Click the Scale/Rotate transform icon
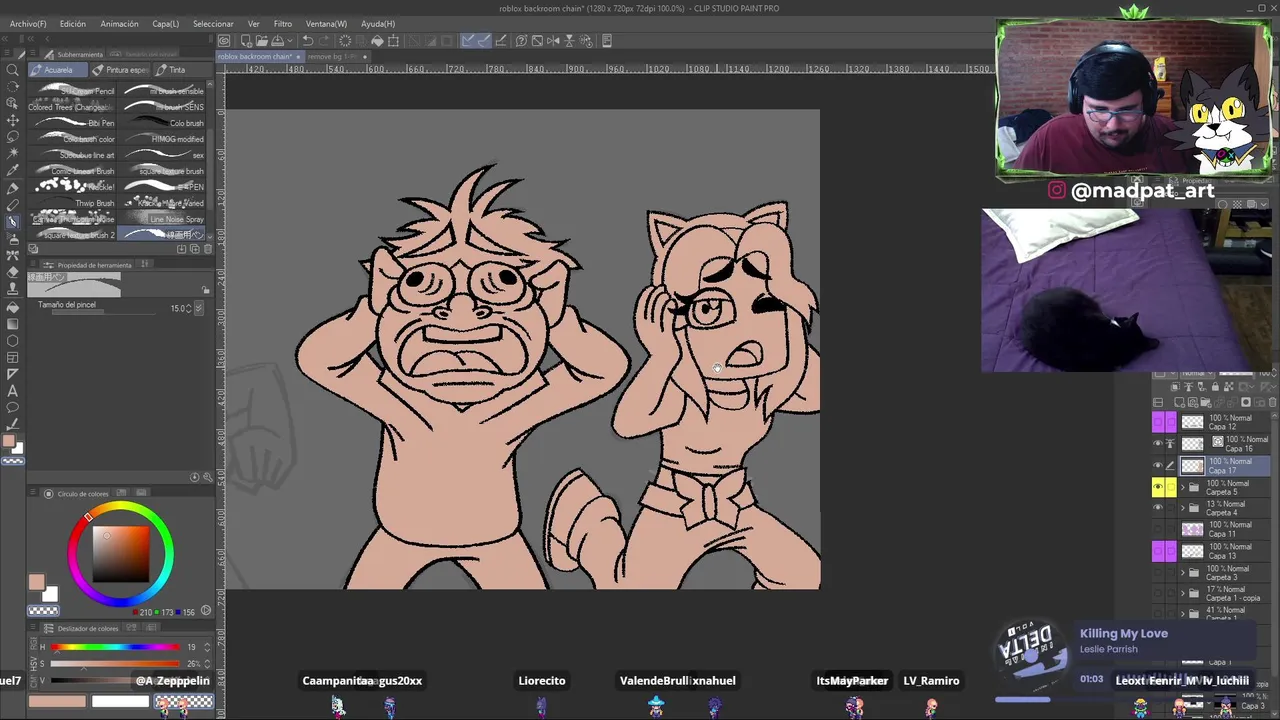This screenshot has height=720, width=1280. point(393,41)
